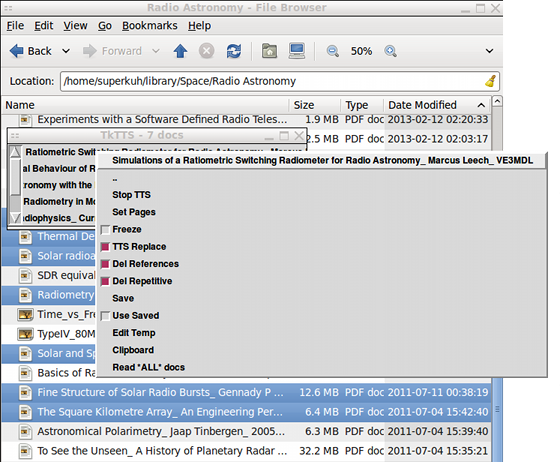The image size is (560, 462).
Task: Zoom in using the magnifier plus icon
Action: pos(390,51)
